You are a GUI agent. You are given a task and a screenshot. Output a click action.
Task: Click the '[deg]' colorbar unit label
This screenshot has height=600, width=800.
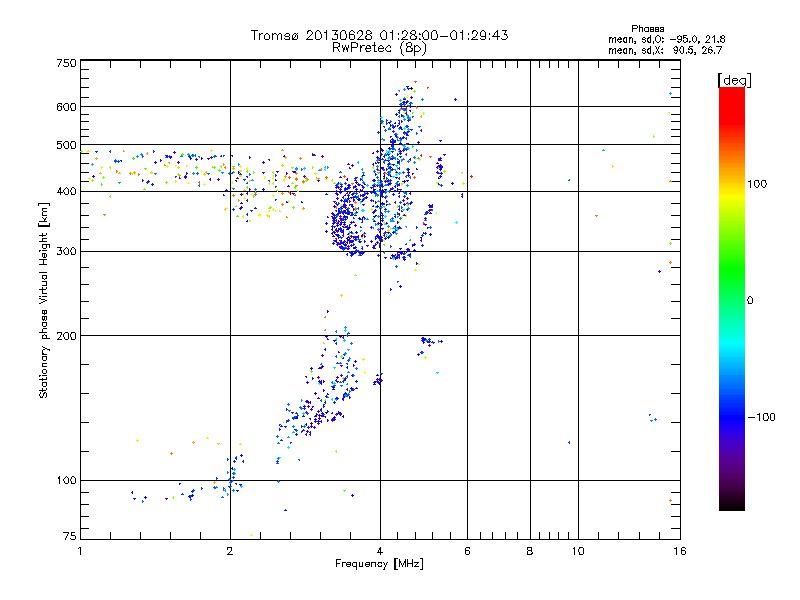[734, 80]
